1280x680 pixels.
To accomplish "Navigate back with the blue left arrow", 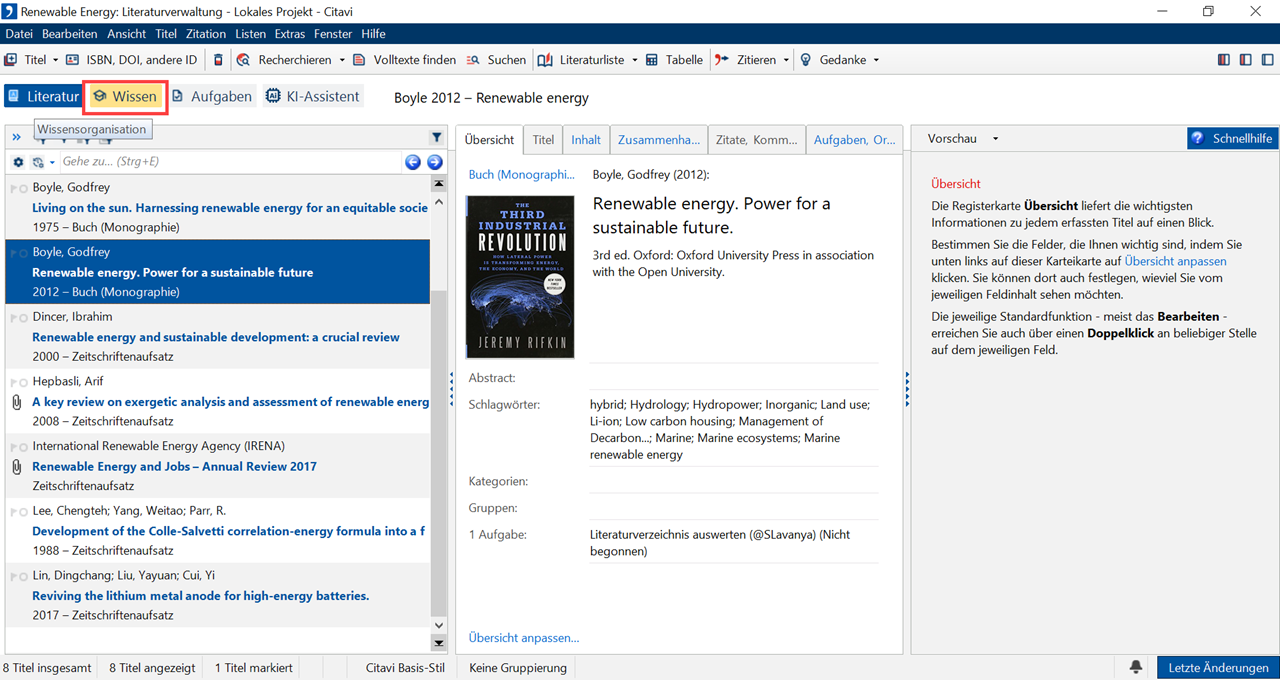I will coord(412,162).
